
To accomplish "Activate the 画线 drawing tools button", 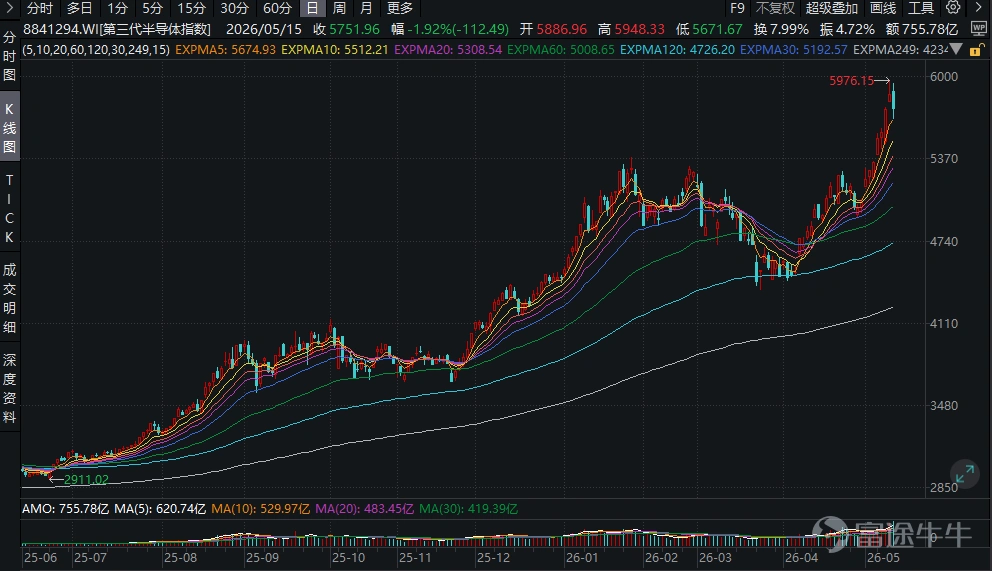I will pos(883,8).
